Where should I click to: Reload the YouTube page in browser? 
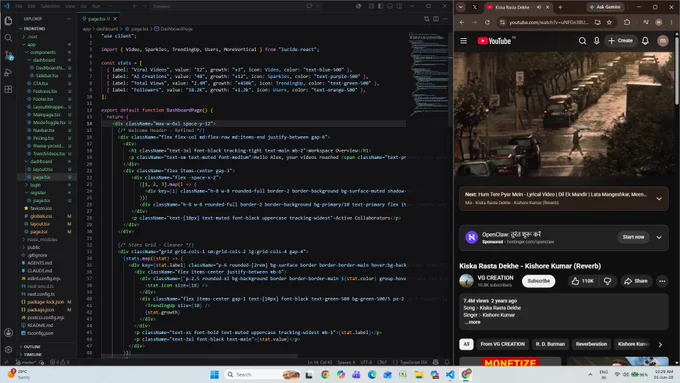coord(487,22)
